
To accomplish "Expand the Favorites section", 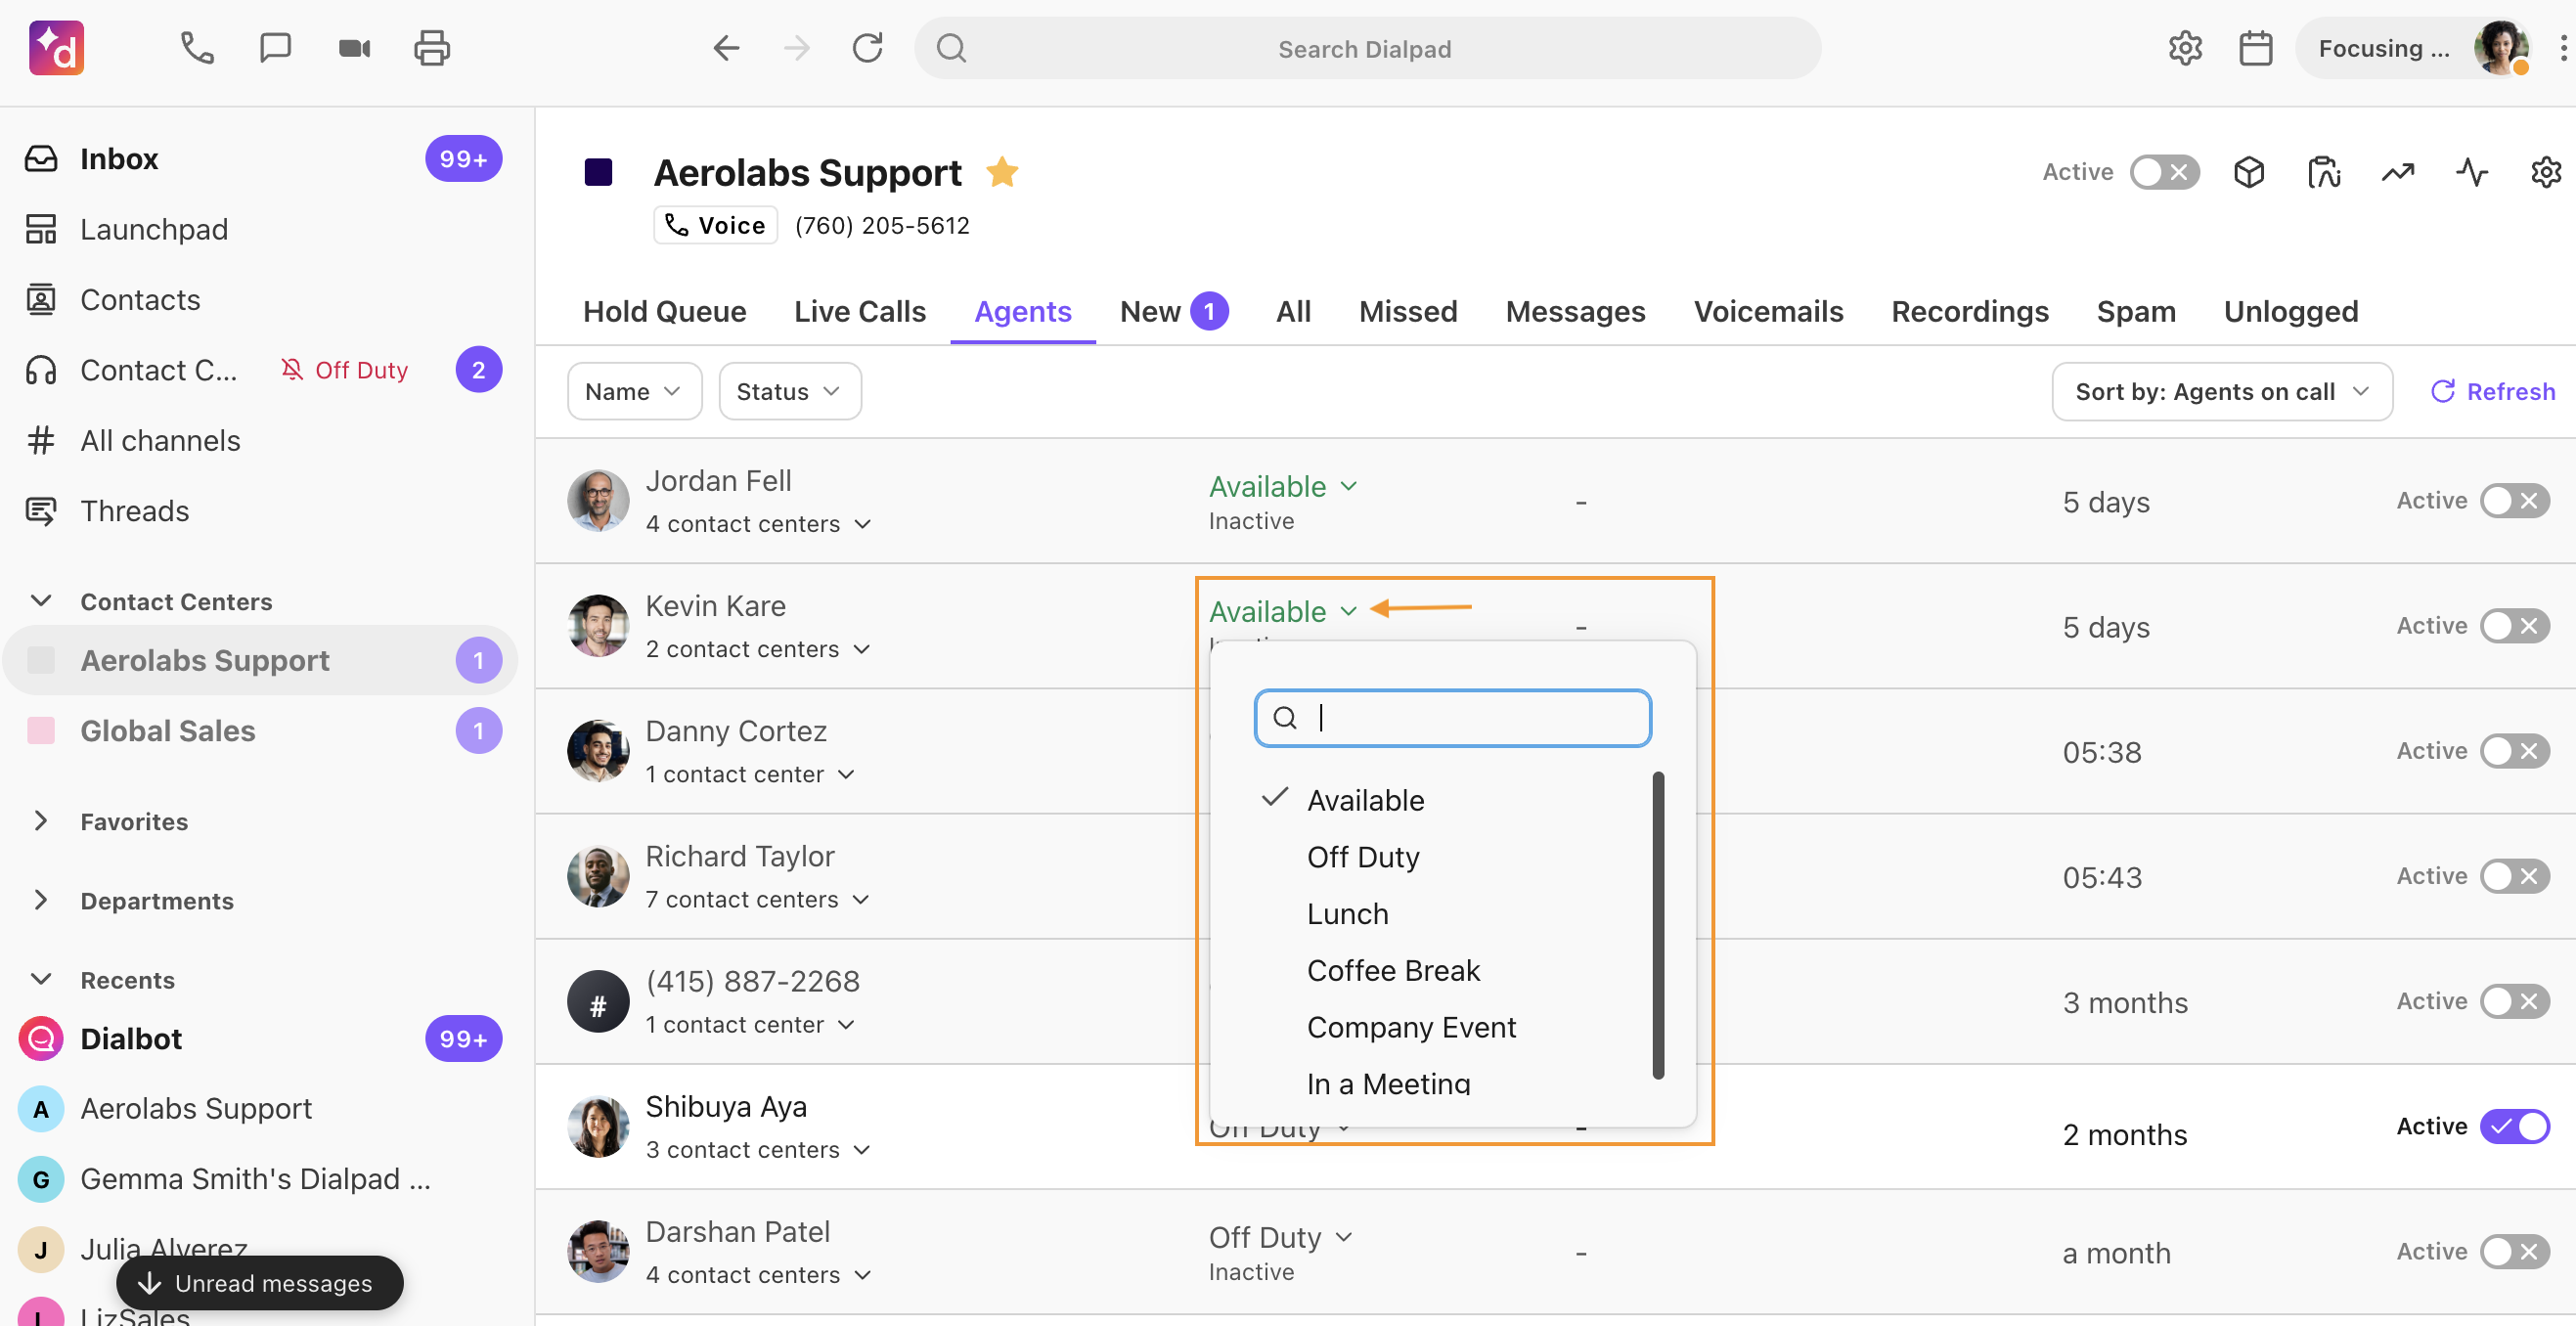I will 41,821.
